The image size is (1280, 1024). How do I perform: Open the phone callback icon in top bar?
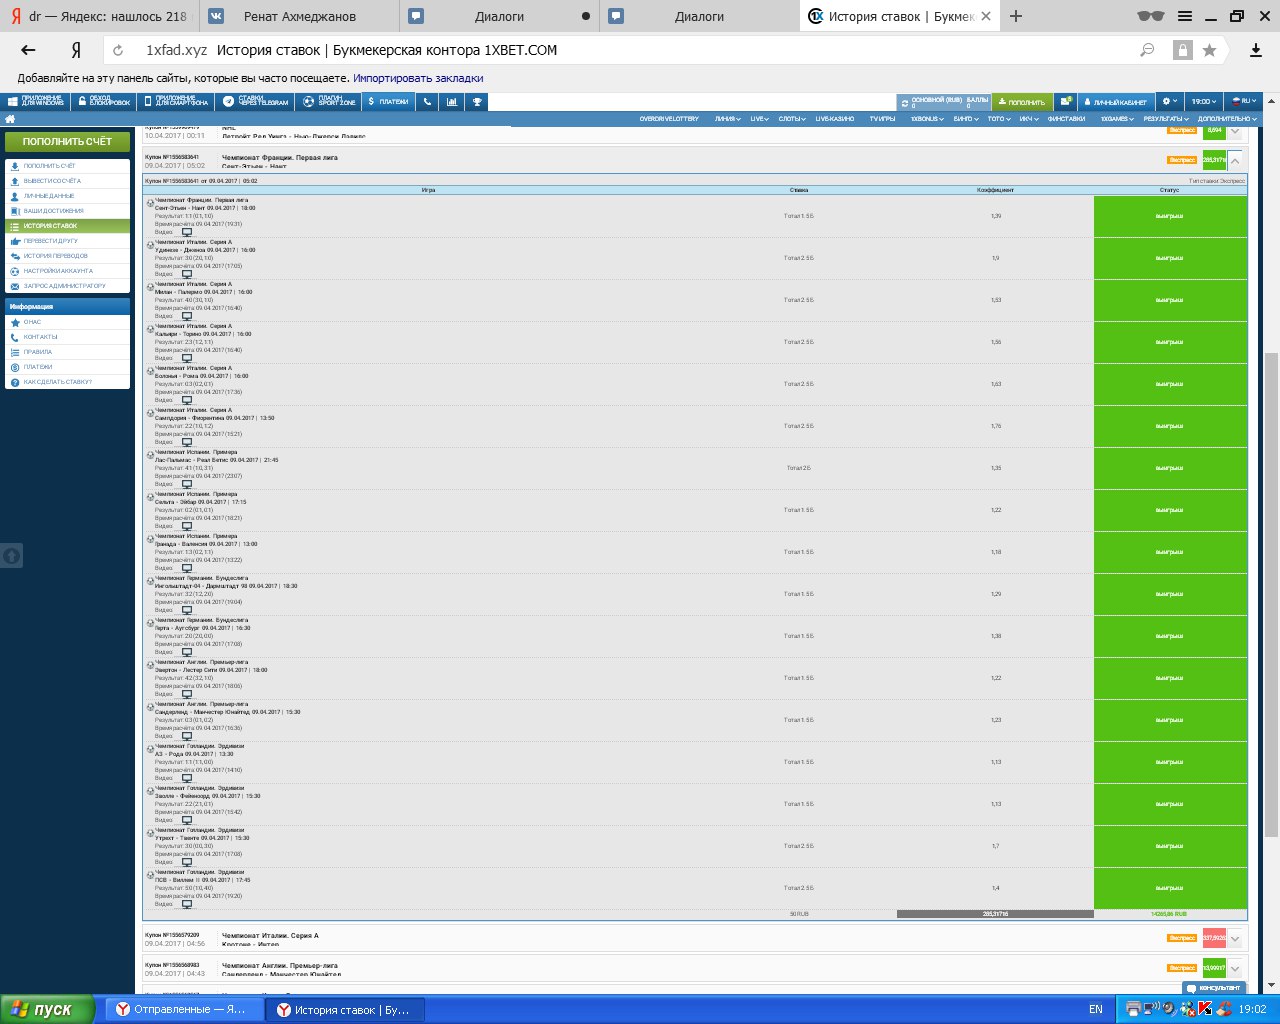pyautogui.click(x=428, y=102)
